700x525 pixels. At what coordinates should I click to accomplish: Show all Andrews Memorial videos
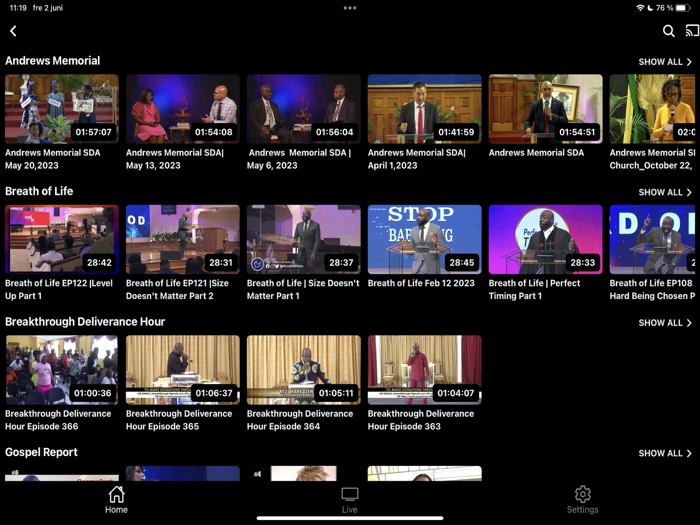pyautogui.click(x=665, y=62)
